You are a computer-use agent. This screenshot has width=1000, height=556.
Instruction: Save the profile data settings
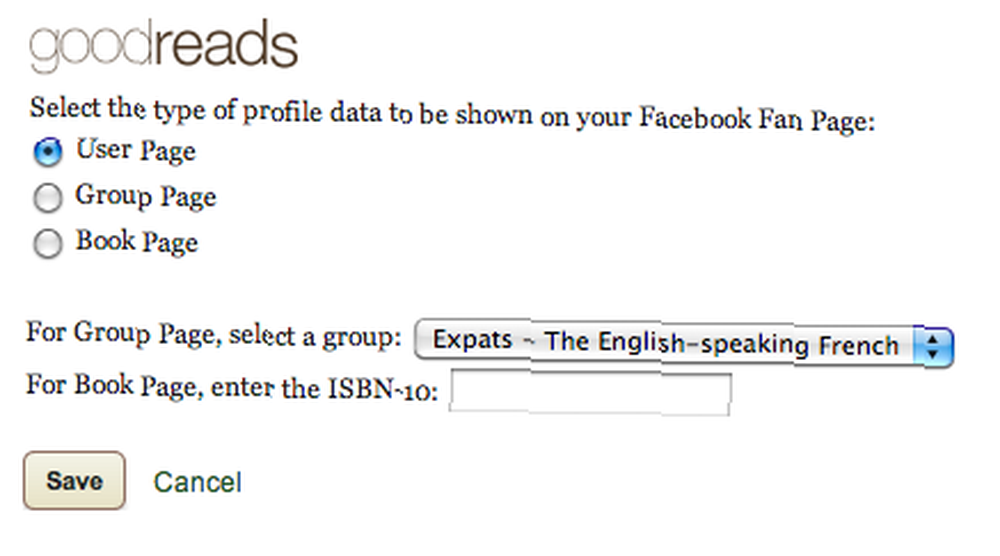pos(74,480)
